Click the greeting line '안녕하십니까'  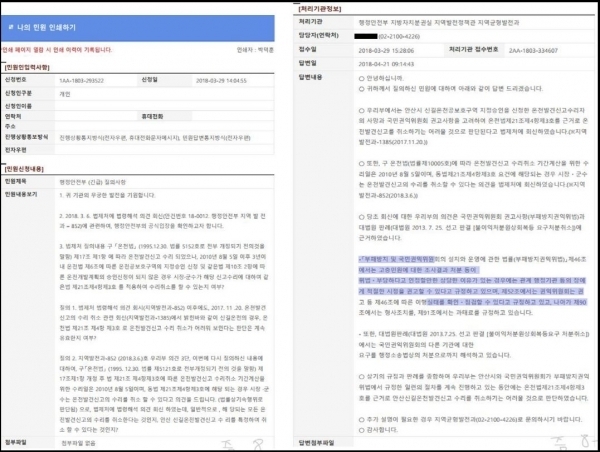(381, 78)
